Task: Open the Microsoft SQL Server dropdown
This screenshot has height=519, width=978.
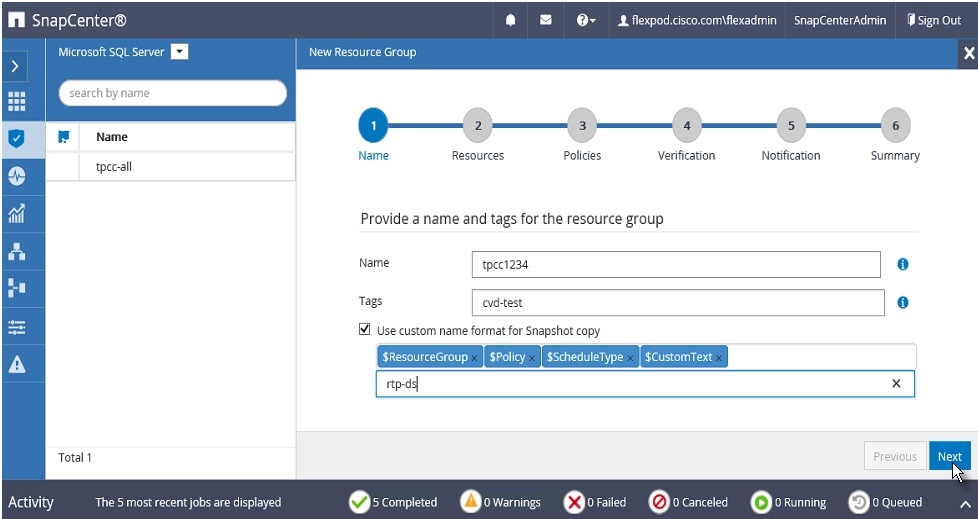Action: [180, 52]
